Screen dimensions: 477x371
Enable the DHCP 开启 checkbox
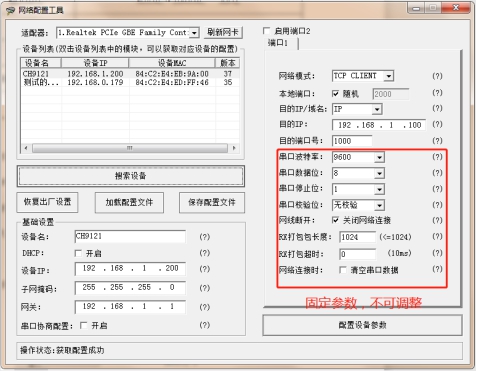(x=78, y=253)
